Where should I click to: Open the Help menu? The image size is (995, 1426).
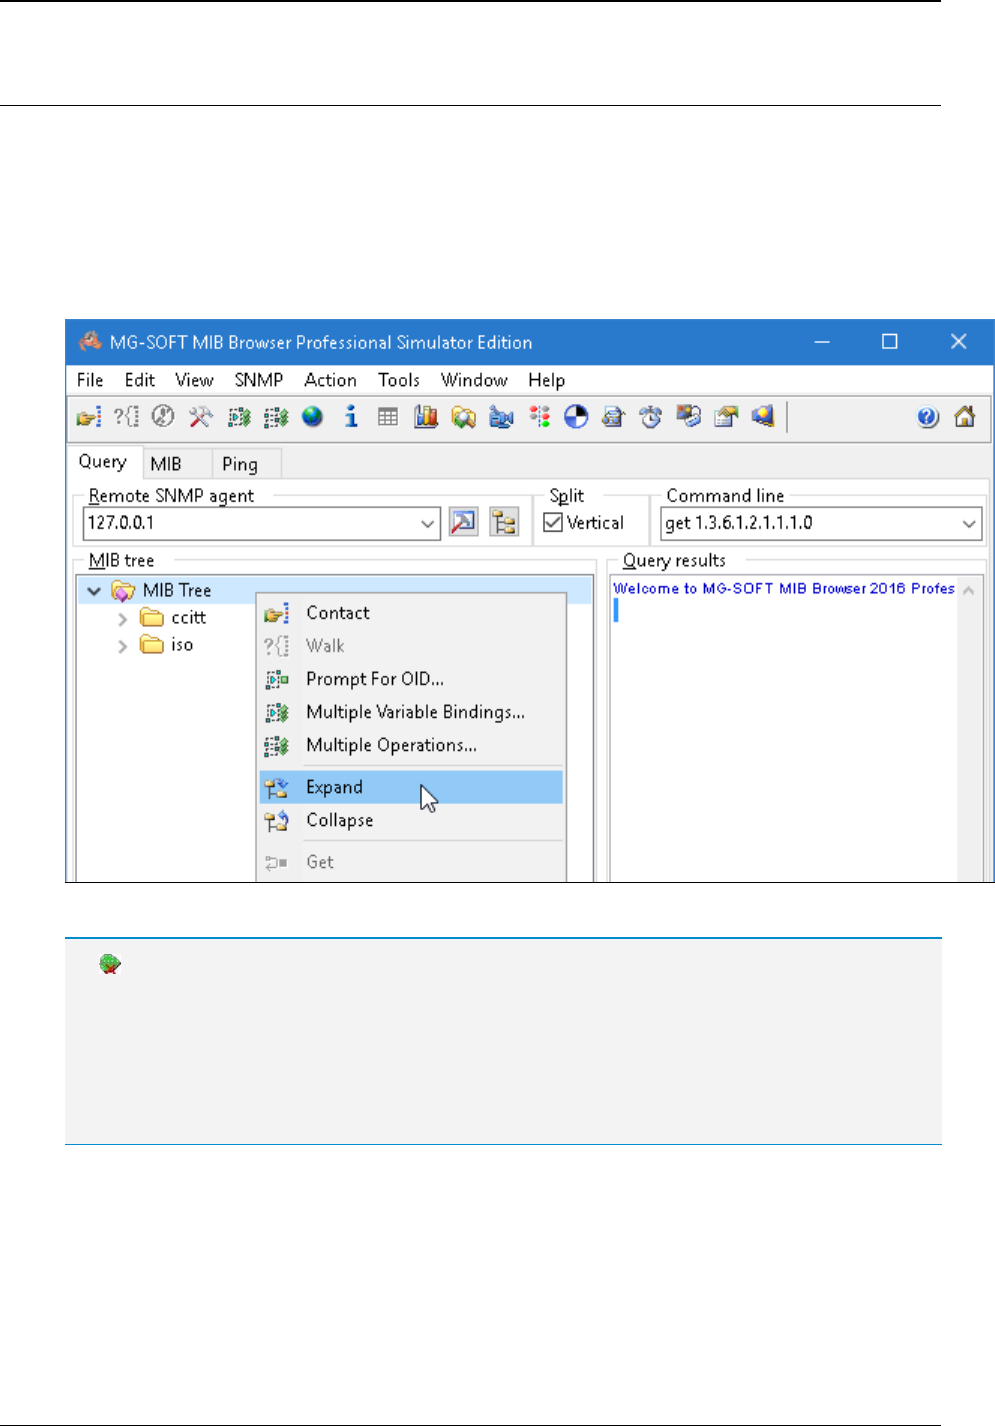(x=547, y=380)
